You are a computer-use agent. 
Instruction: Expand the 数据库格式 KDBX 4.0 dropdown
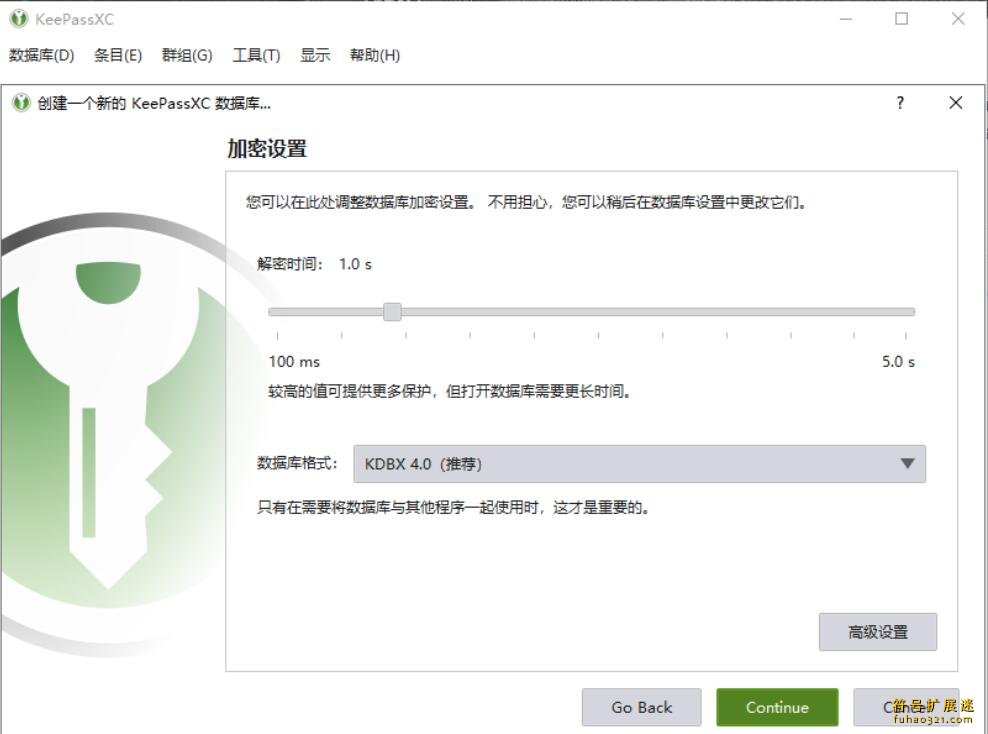coord(639,464)
